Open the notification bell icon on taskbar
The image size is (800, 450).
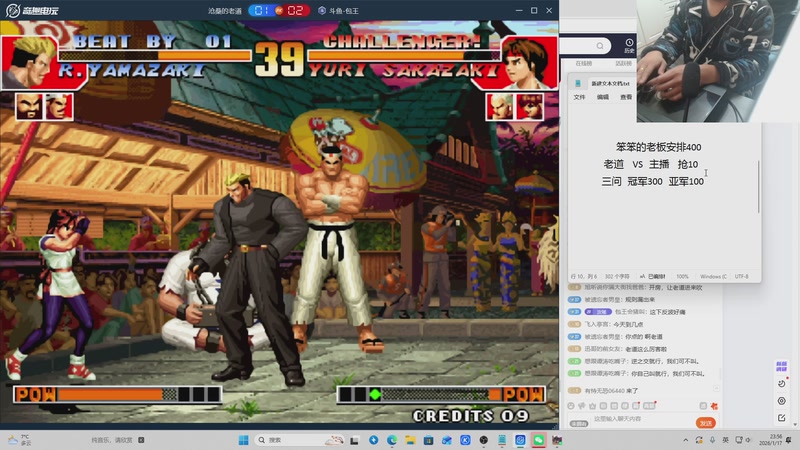[x=789, y=440]
